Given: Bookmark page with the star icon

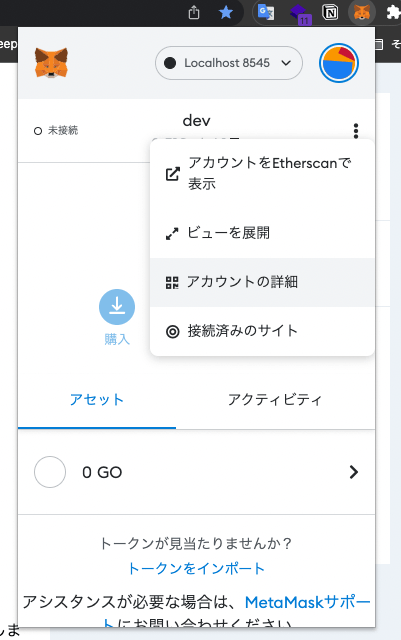Looking at the screenshot, I should (x=226, y=12).
